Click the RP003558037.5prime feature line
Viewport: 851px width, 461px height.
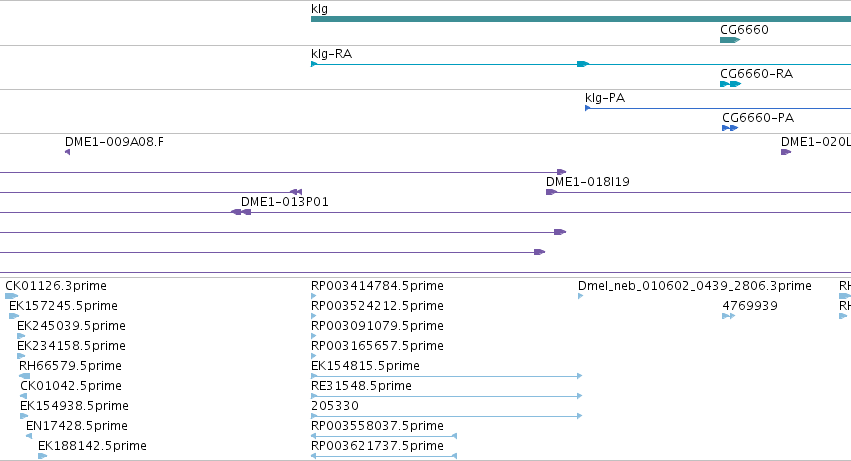click(384, 436)
